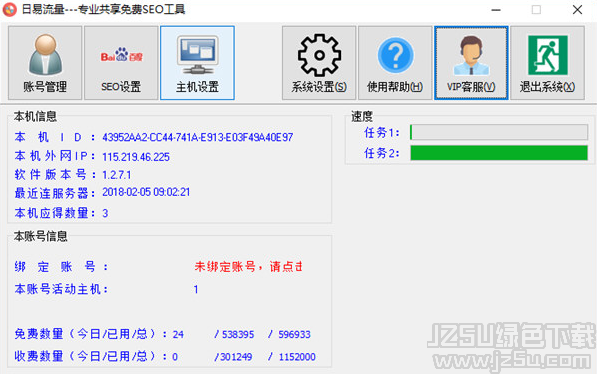Select the IP address 115.219.46.225
Viewport: 597px width, 374px height.
click(x=136, y=157)
